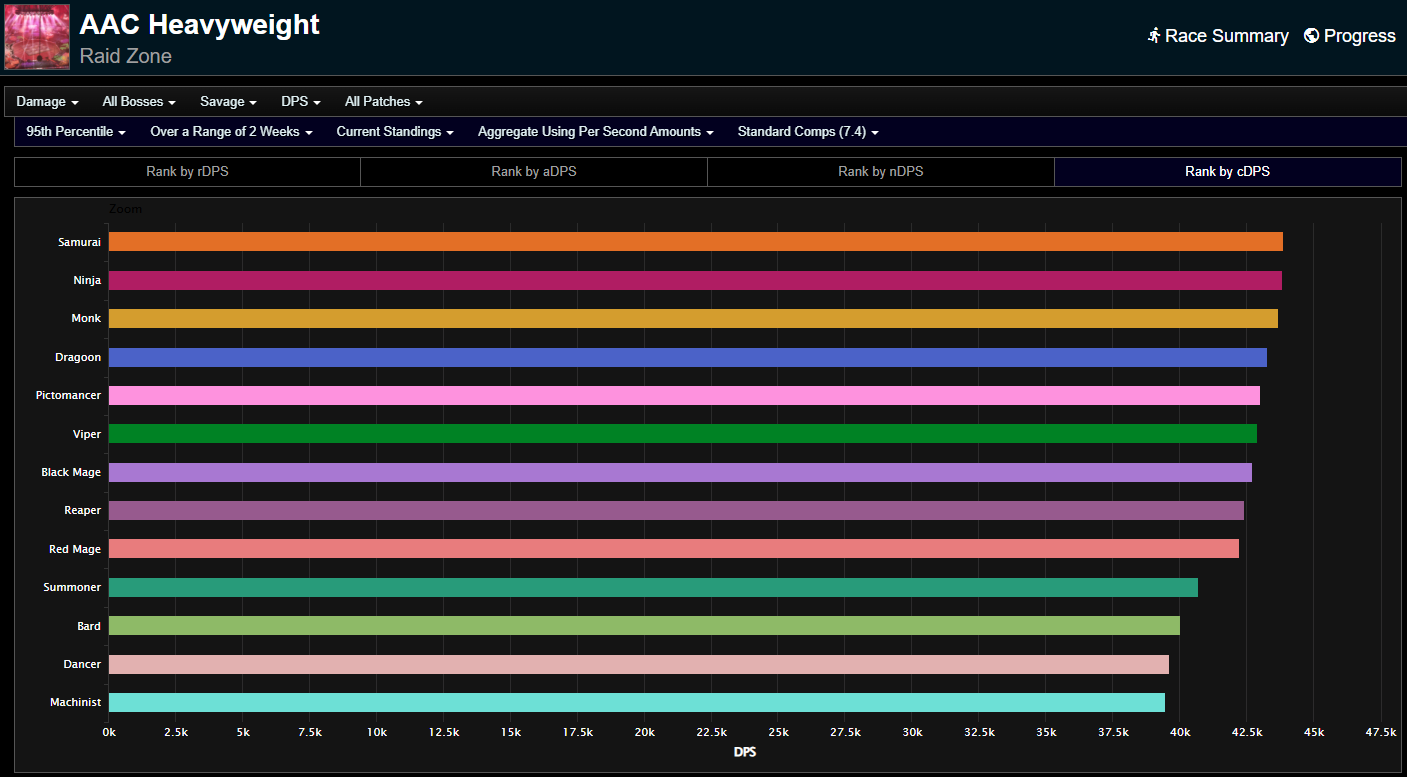
Task: Click the AAC Heavyweight page title
Action: (200, 24)
